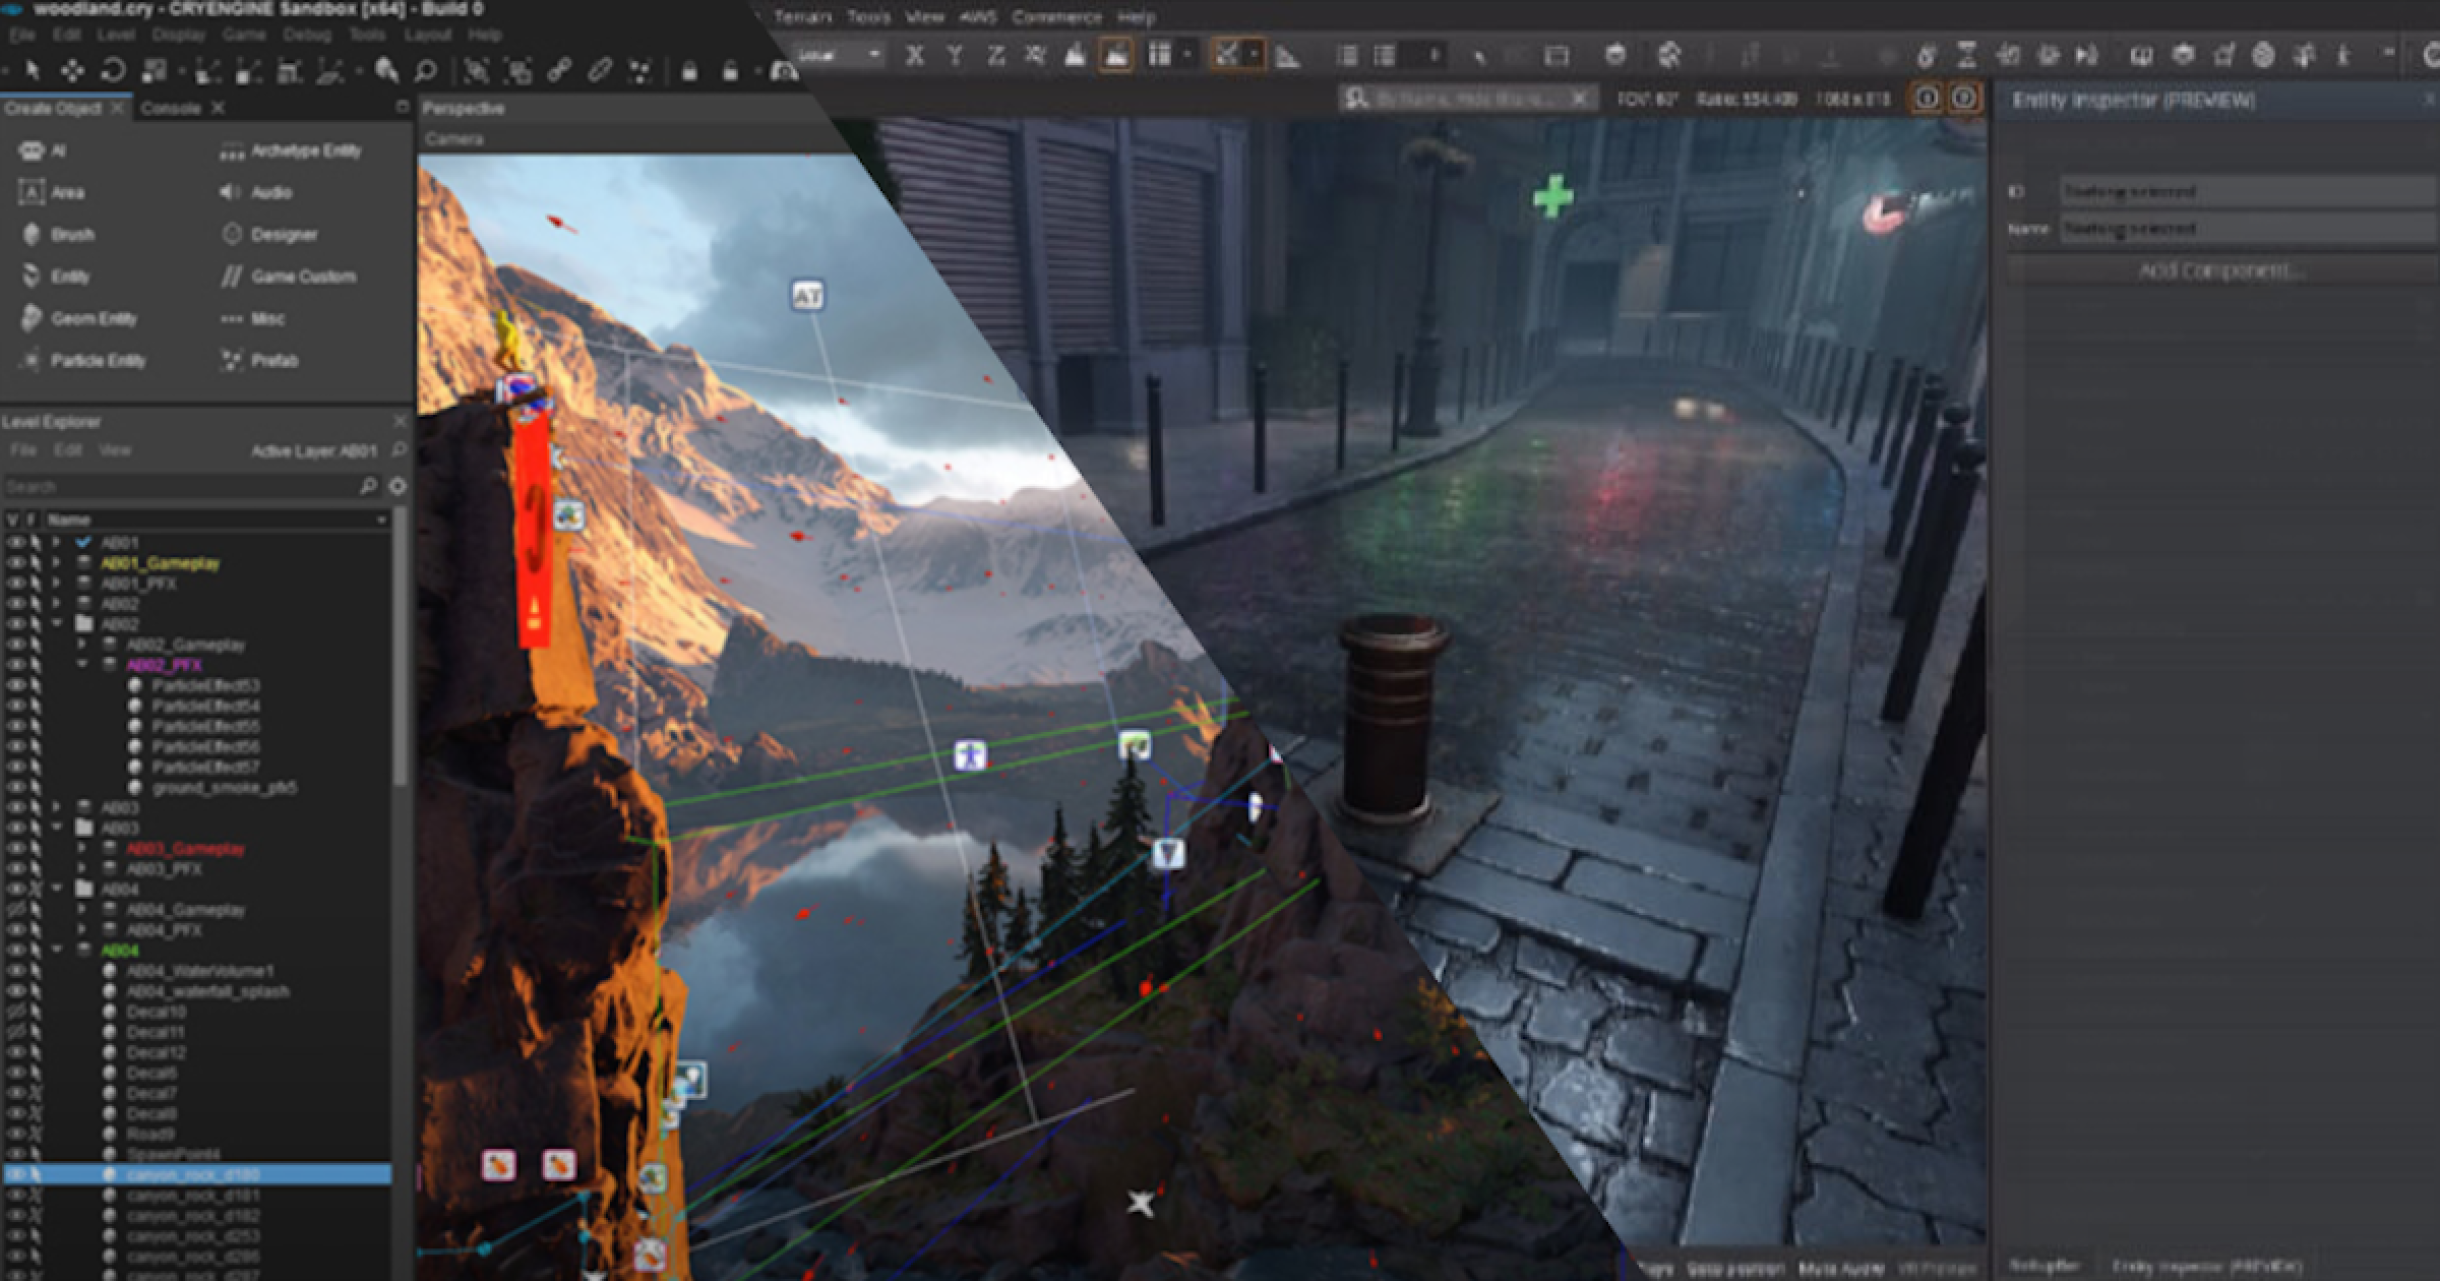The height and width of the screenshot is (1281, 2440).
Task: Click the Name field in Entity Inspector
Action: click(x=2246, y=229)
